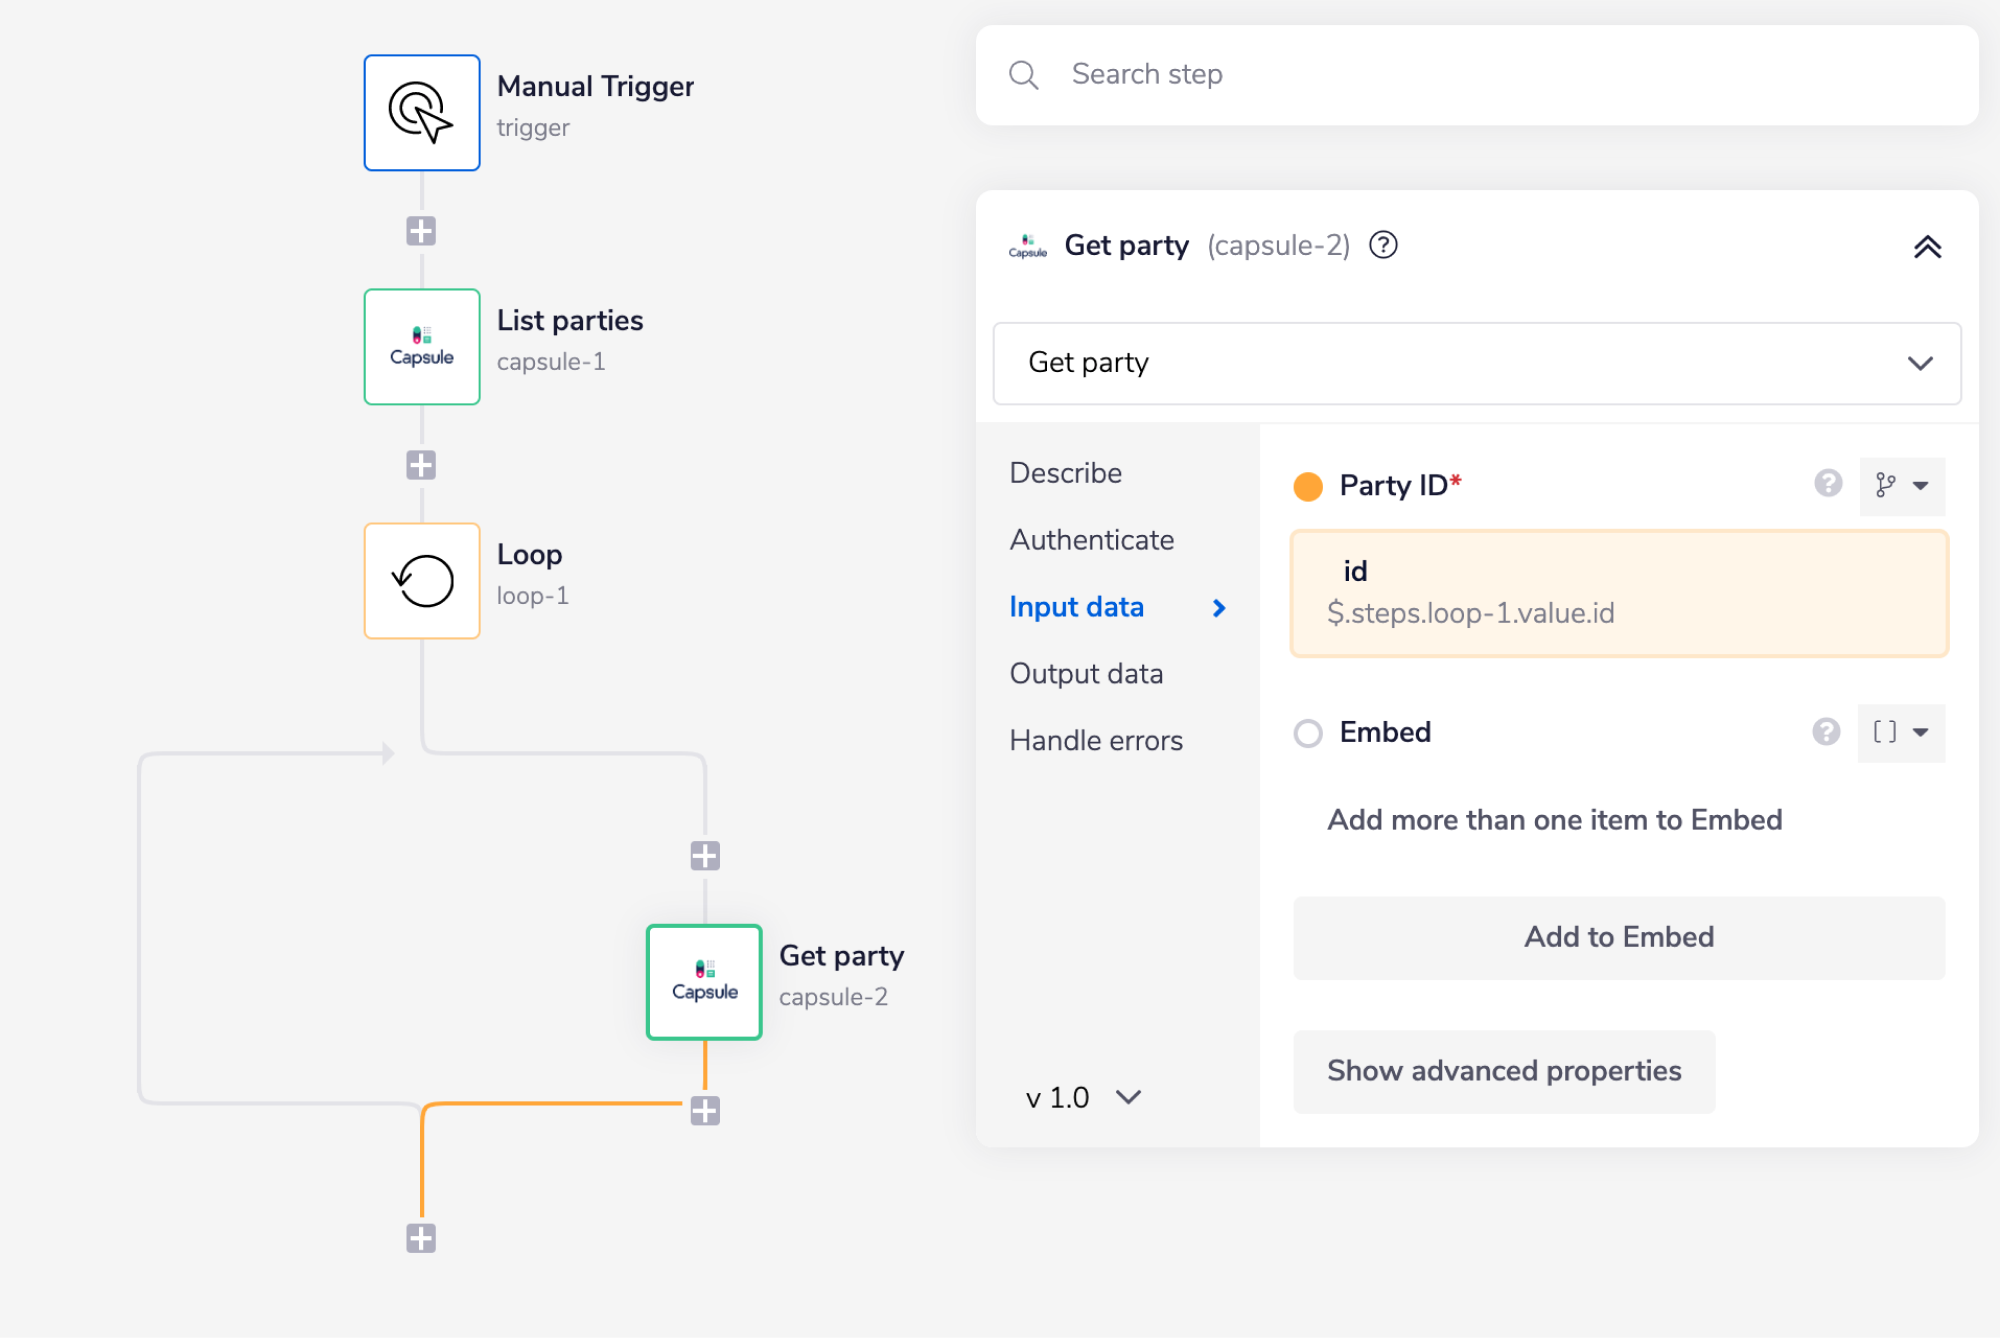Open the help tooltip for Embed
The width and height of the screenshot is (2000, 1338).
(1826, 732)
